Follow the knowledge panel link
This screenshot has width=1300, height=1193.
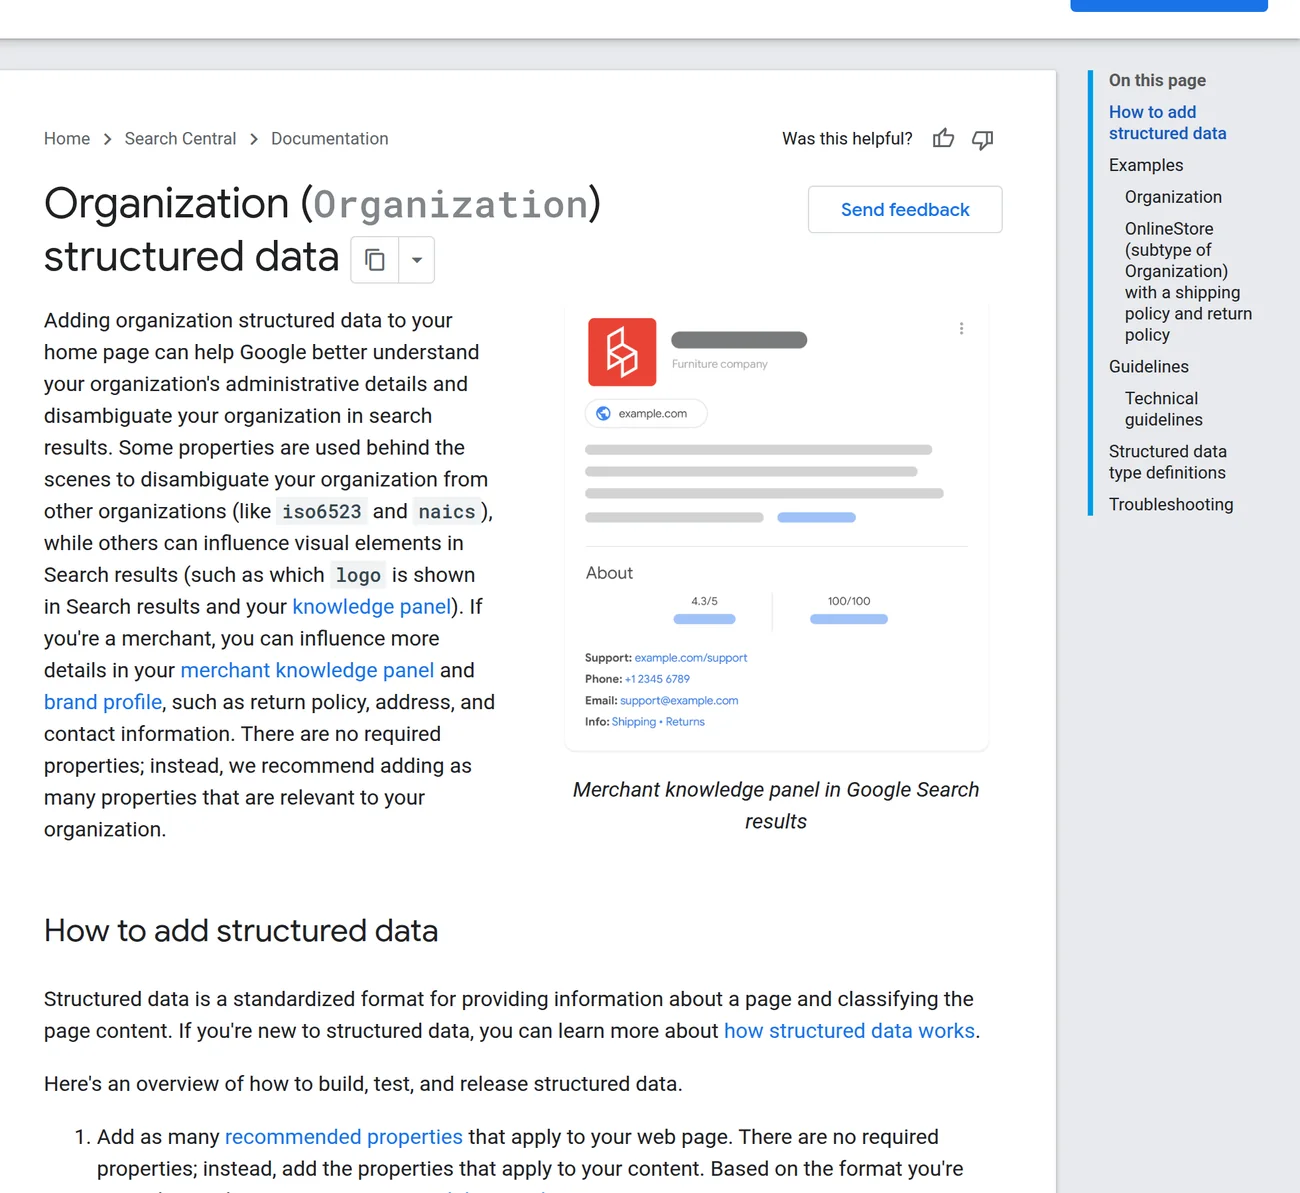pos(371,607)
